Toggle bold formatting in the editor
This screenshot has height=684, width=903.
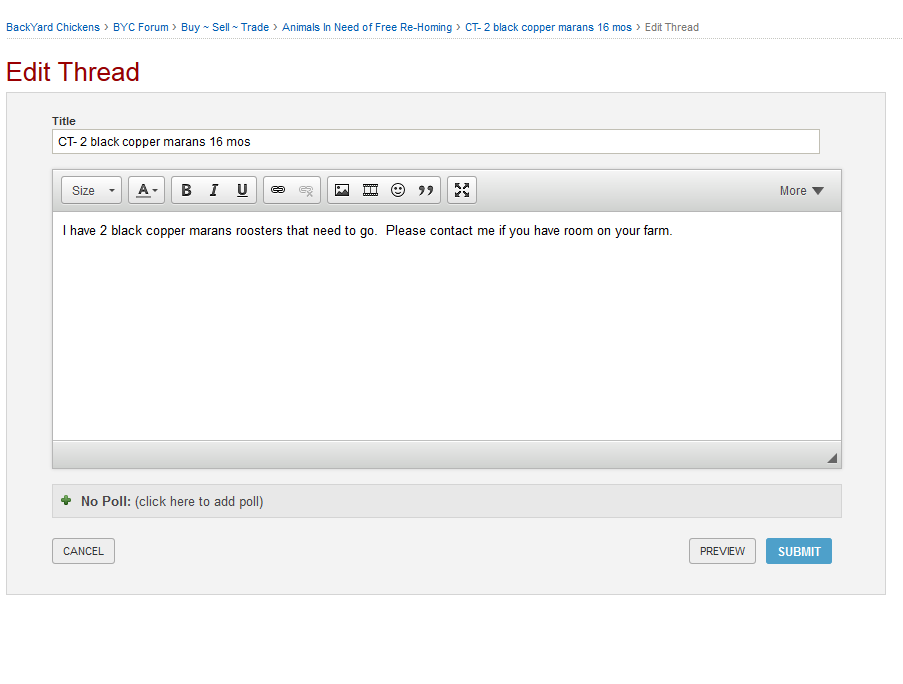tap(186, 190)
